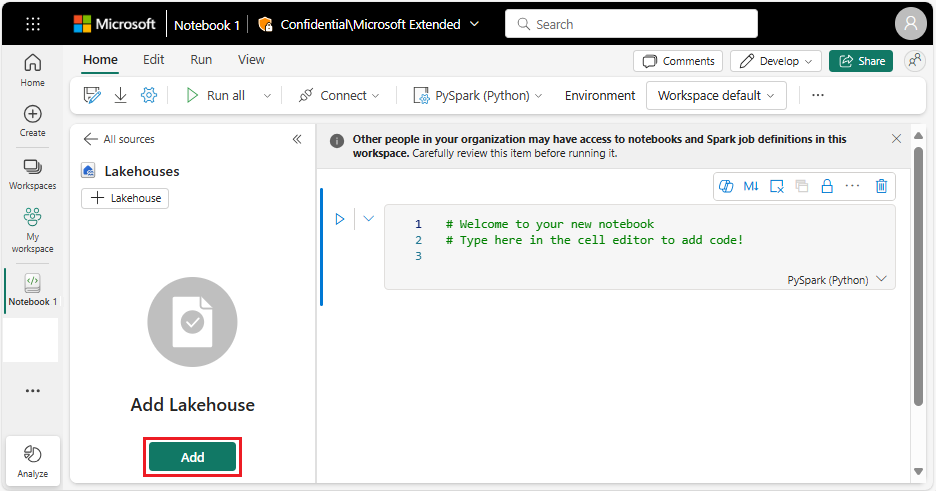
Task: Open the user profile avatar
Action: [x=910, y=24]
